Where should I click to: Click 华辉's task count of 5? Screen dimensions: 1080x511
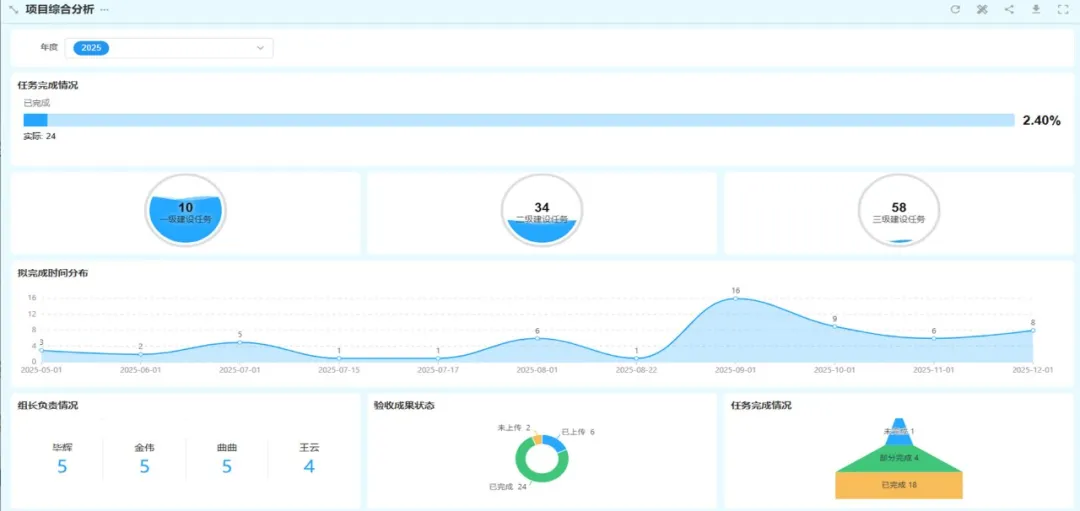click(62, 466)
